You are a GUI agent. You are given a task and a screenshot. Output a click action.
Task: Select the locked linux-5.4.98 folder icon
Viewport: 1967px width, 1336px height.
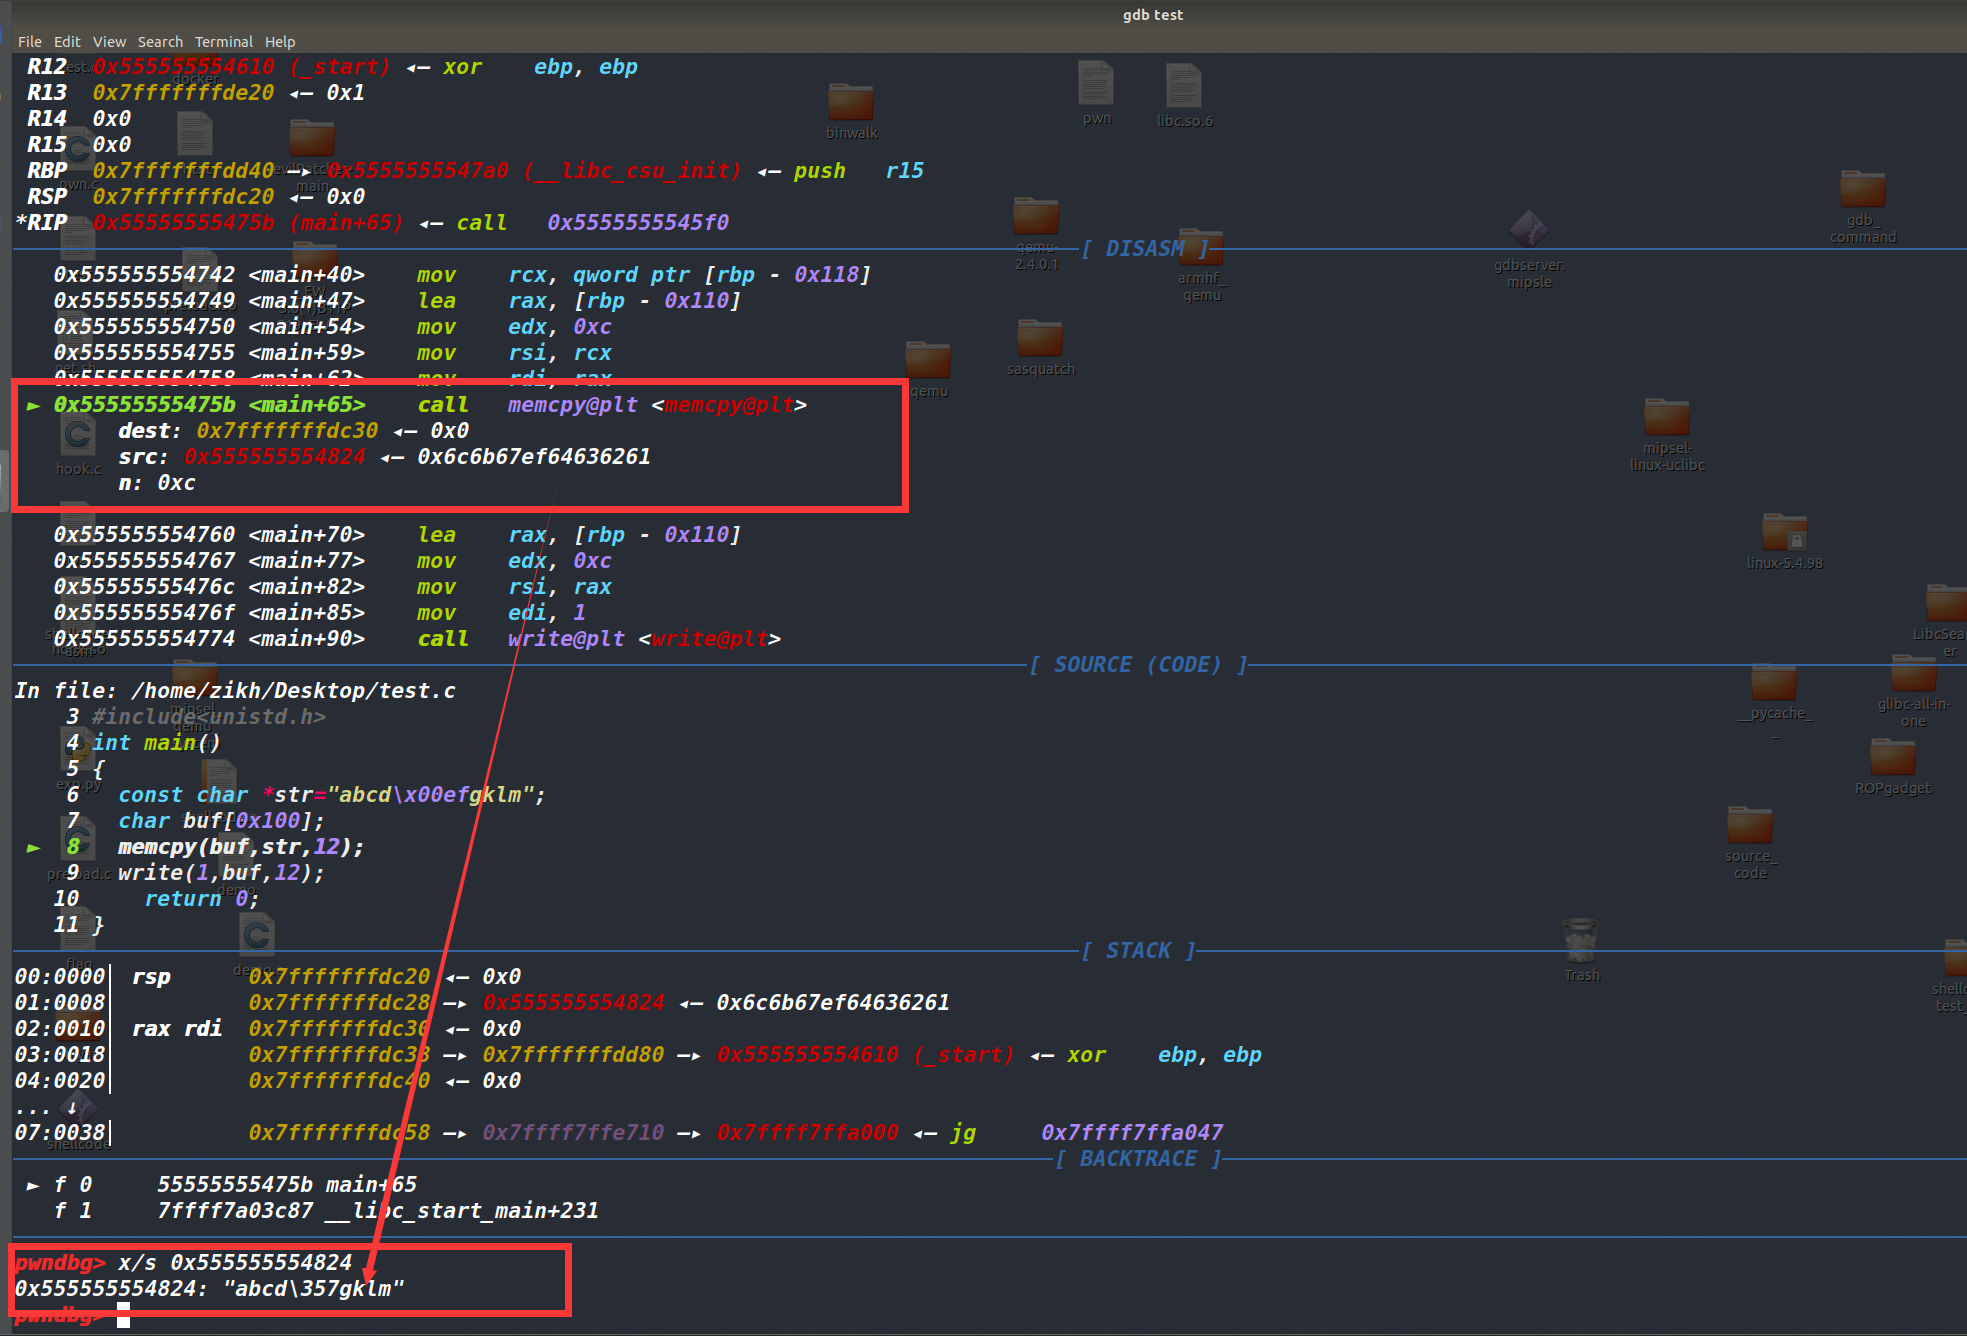pyautogui.click(x=1784, y=541)
